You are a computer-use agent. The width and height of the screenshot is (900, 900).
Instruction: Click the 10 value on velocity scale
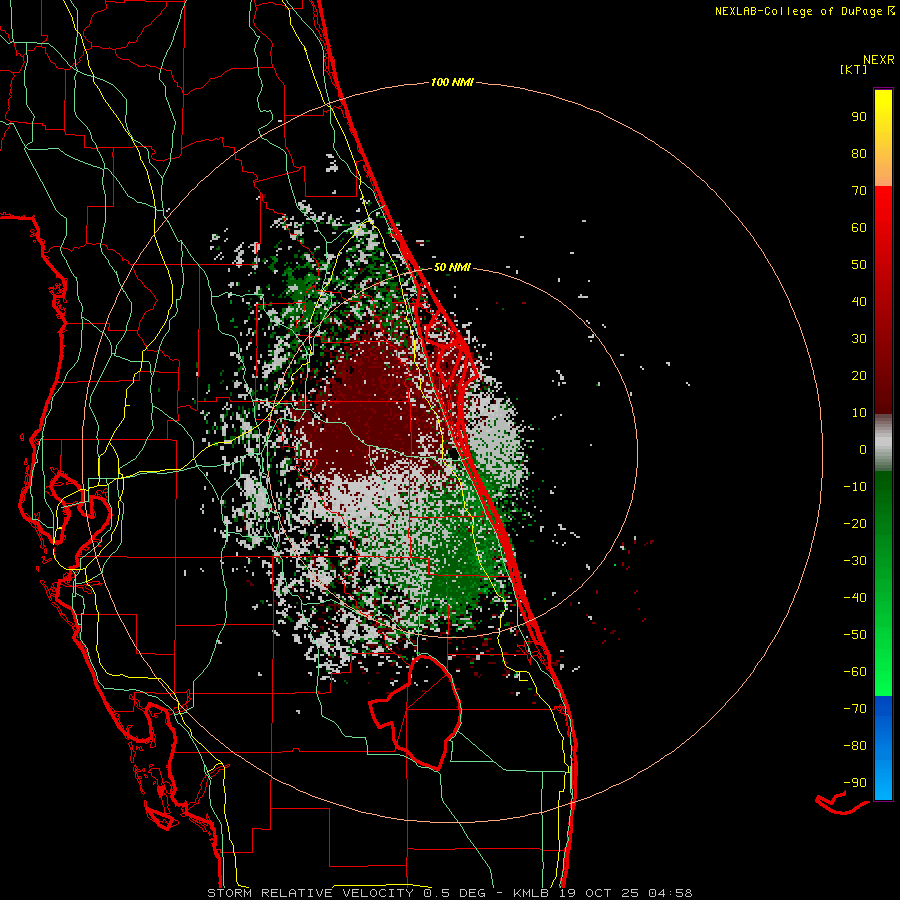(859, 413)
